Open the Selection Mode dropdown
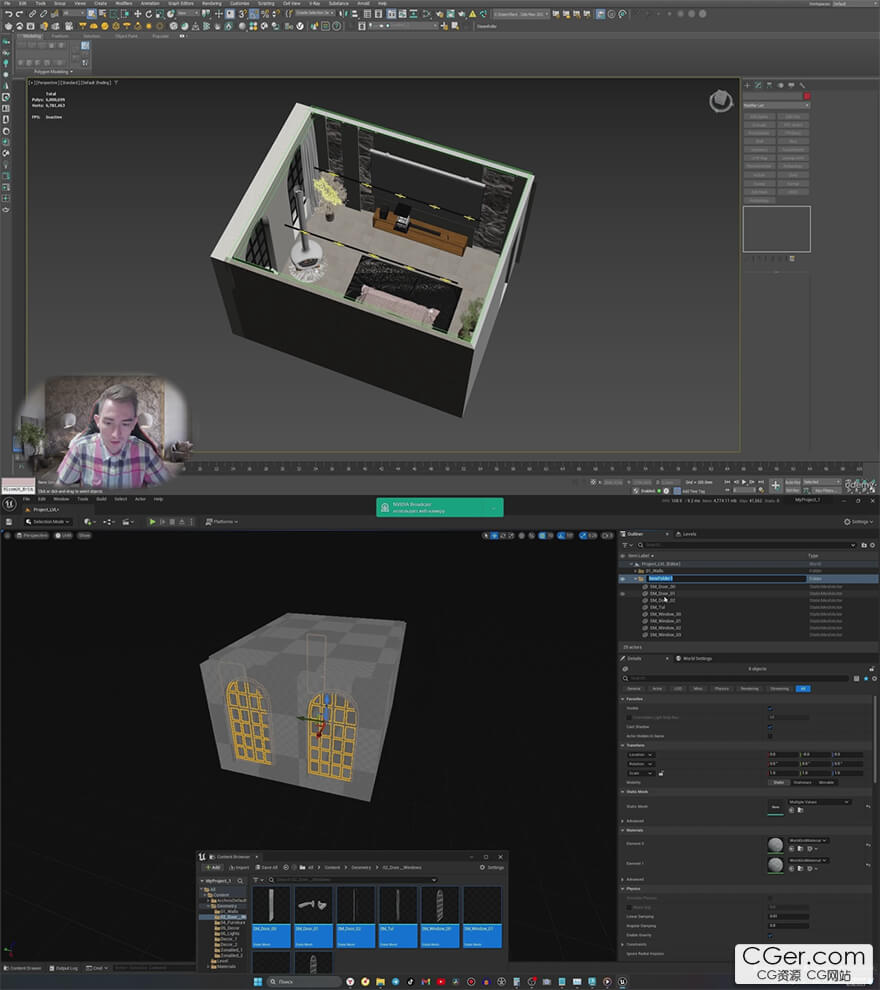Screen dimensions: 880x990 click(48, 522)
